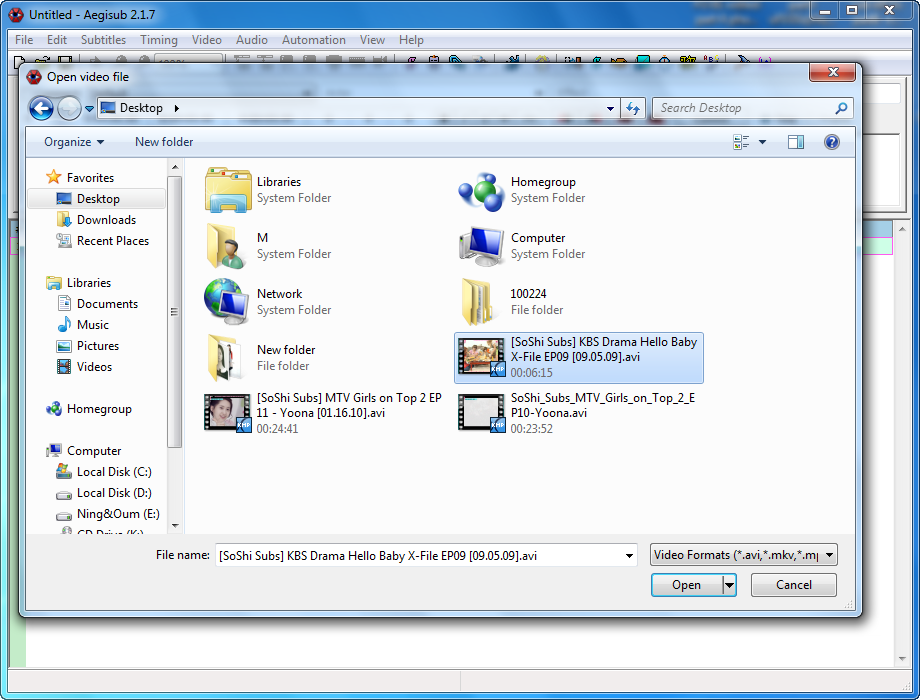
Task: Open Aegisub Edit menu
Action: [57, 40]
